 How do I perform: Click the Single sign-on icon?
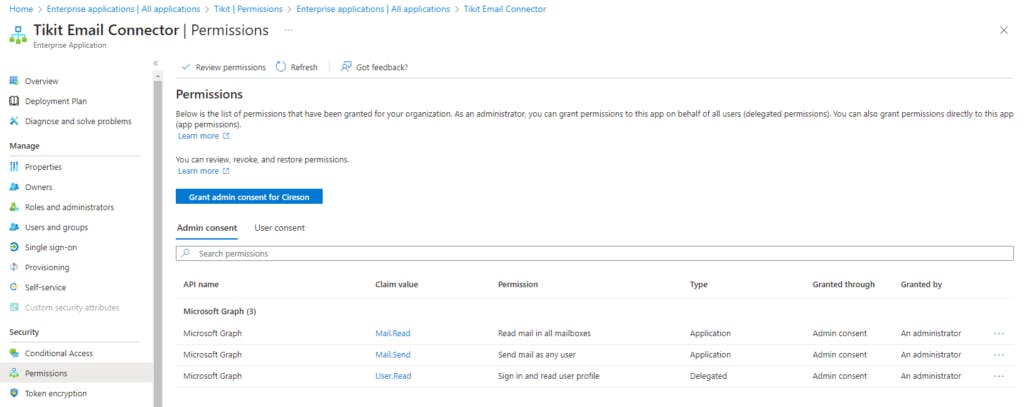(x=14, y=247)
